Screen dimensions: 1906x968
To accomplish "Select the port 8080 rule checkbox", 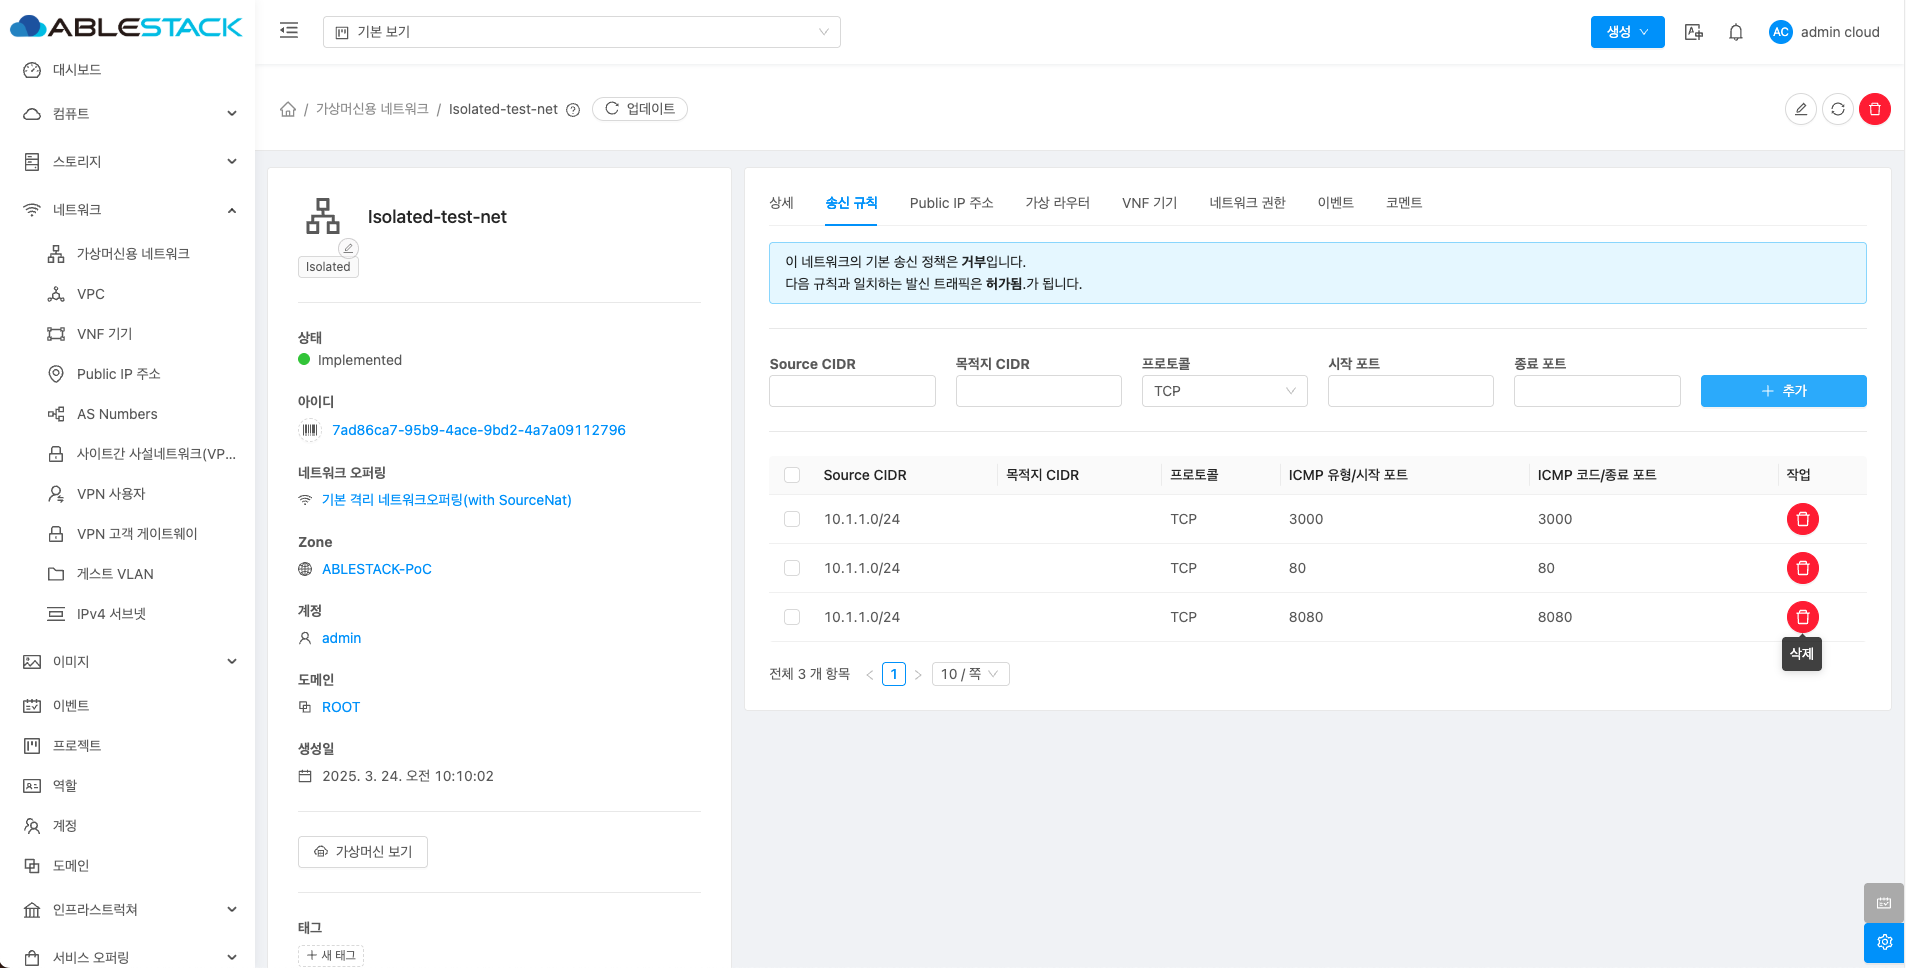I will [792, 617].
